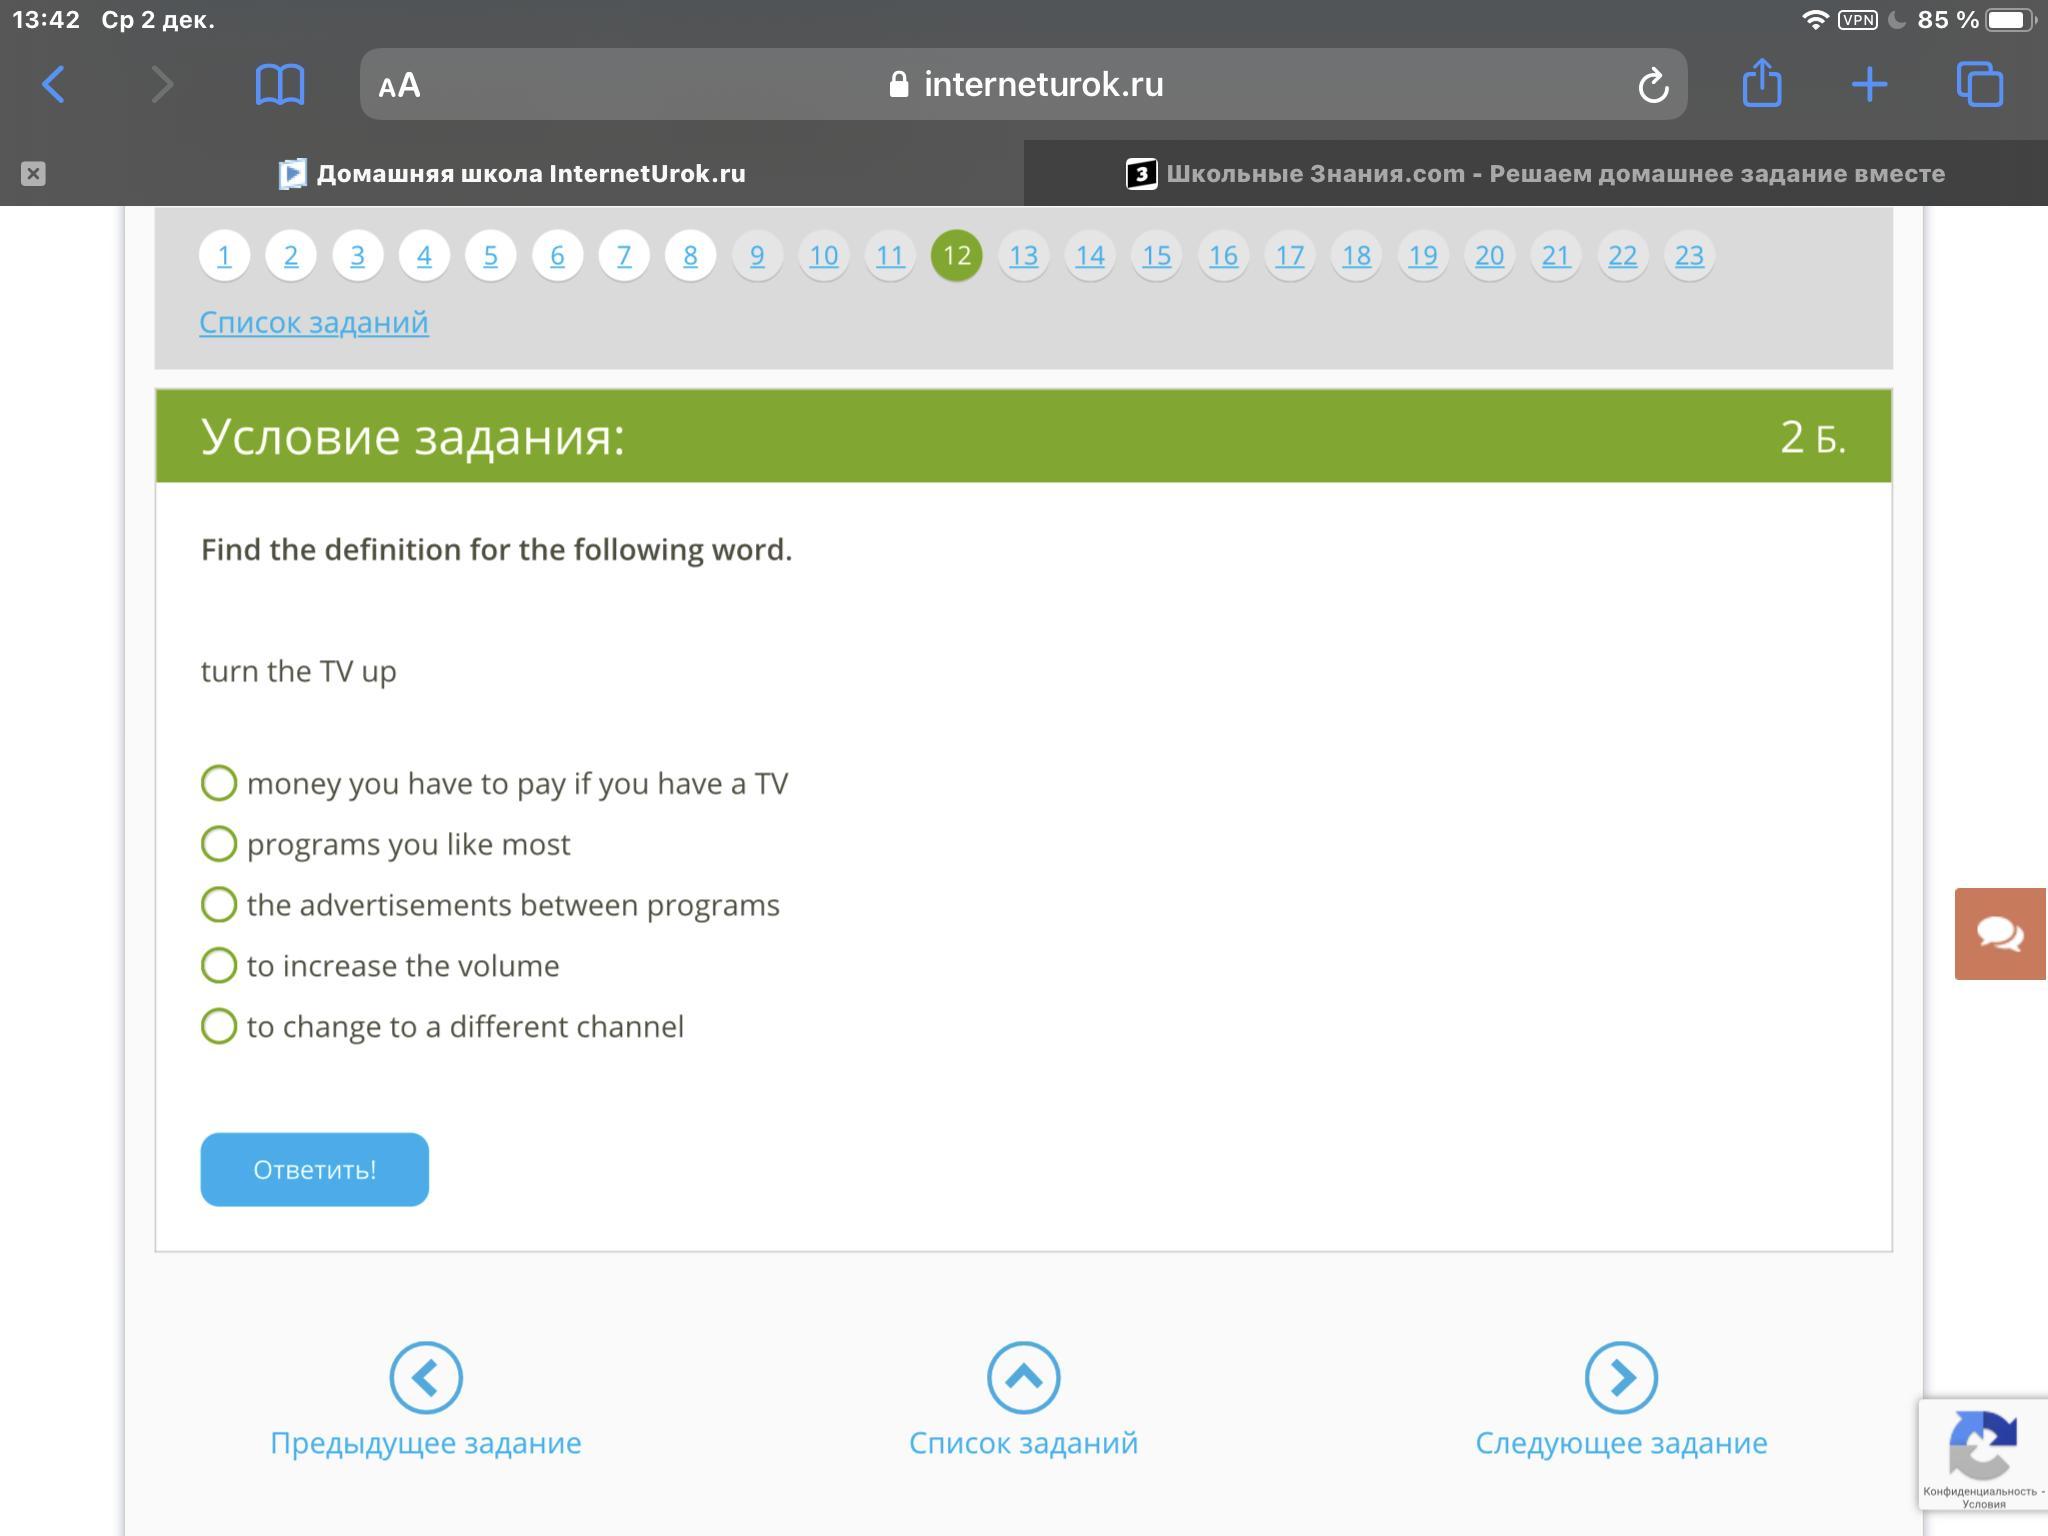Show all tabs overview icon
Screen dimensions: 2048x1536
pyautogui.click(x=1979, y=85)
